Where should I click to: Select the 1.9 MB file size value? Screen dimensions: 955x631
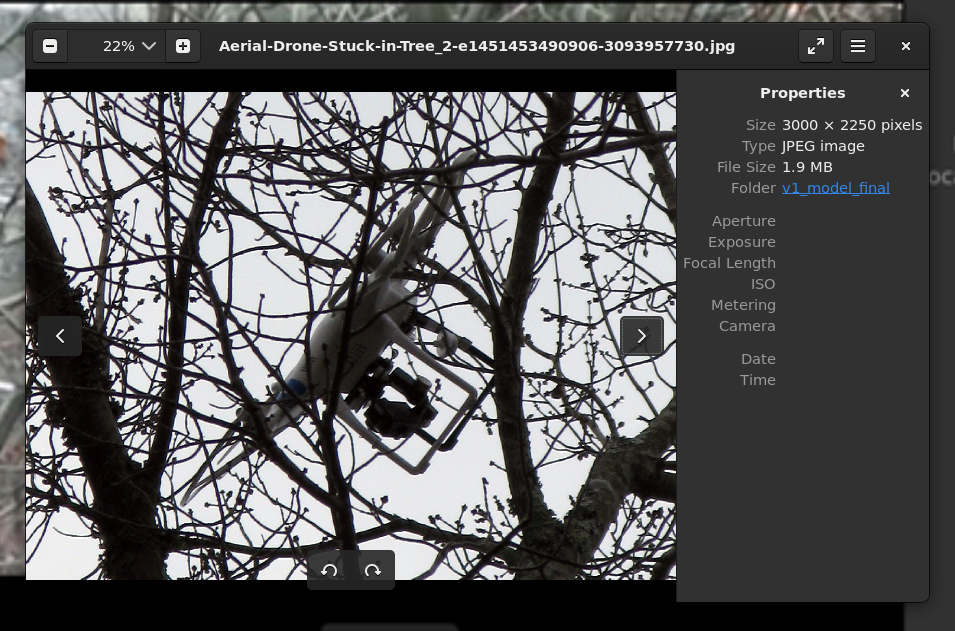point(807,167)
